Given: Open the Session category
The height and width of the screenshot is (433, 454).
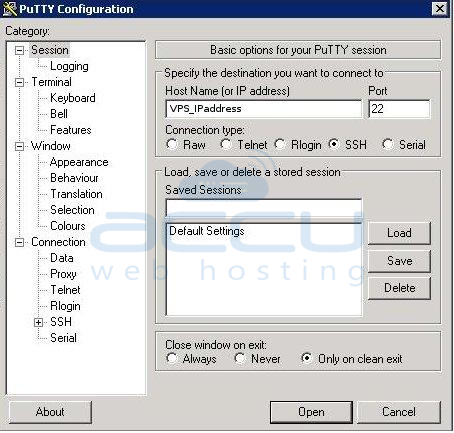Looking at the screenshot, I should tap(50, 50).
